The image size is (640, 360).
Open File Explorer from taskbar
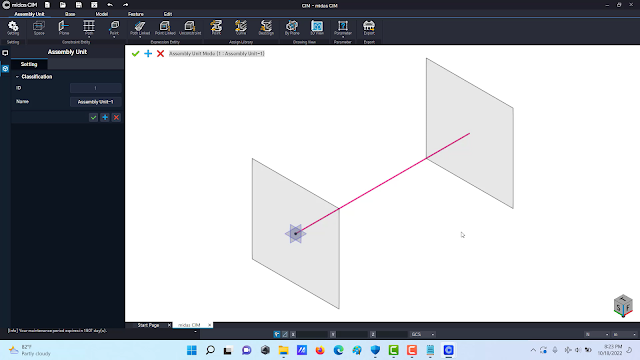283,350
